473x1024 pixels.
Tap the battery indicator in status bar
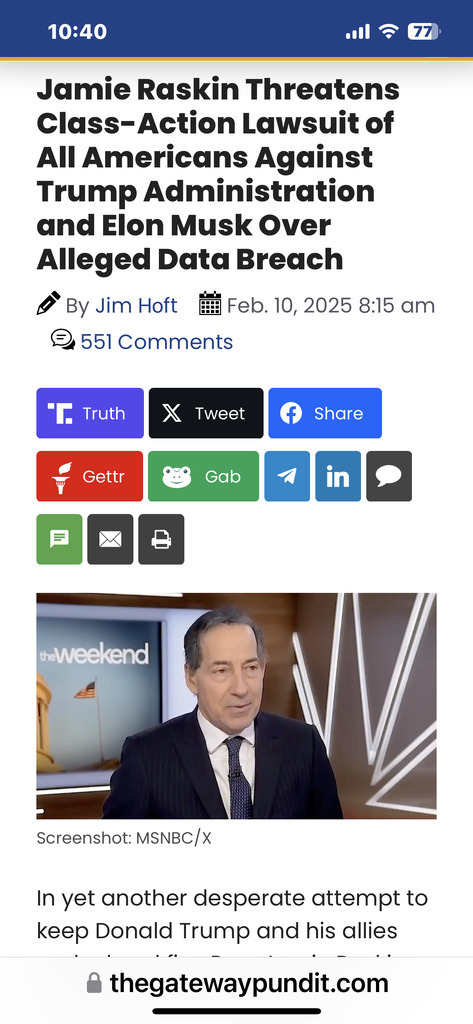pos(424,31)
